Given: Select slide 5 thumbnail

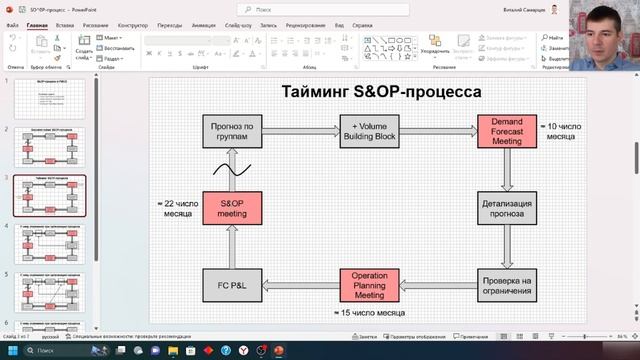Looking at the screenshot, I should click(50, 293).
